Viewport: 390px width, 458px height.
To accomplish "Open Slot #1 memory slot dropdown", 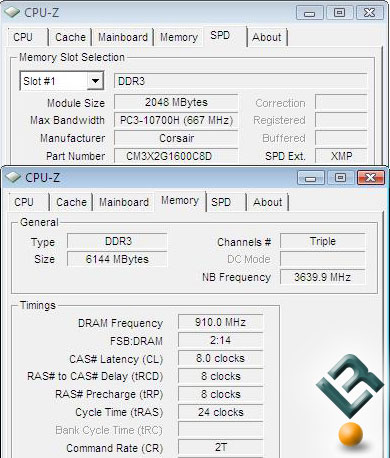I will [x=95, y=81].
